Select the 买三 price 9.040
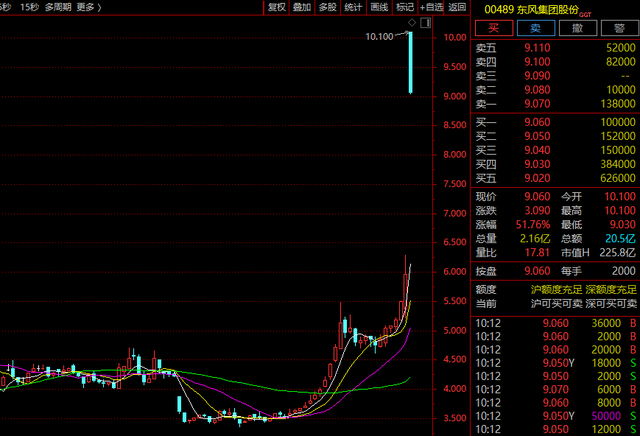This screenshot has width=640, height=436. [x=537, y=150]
